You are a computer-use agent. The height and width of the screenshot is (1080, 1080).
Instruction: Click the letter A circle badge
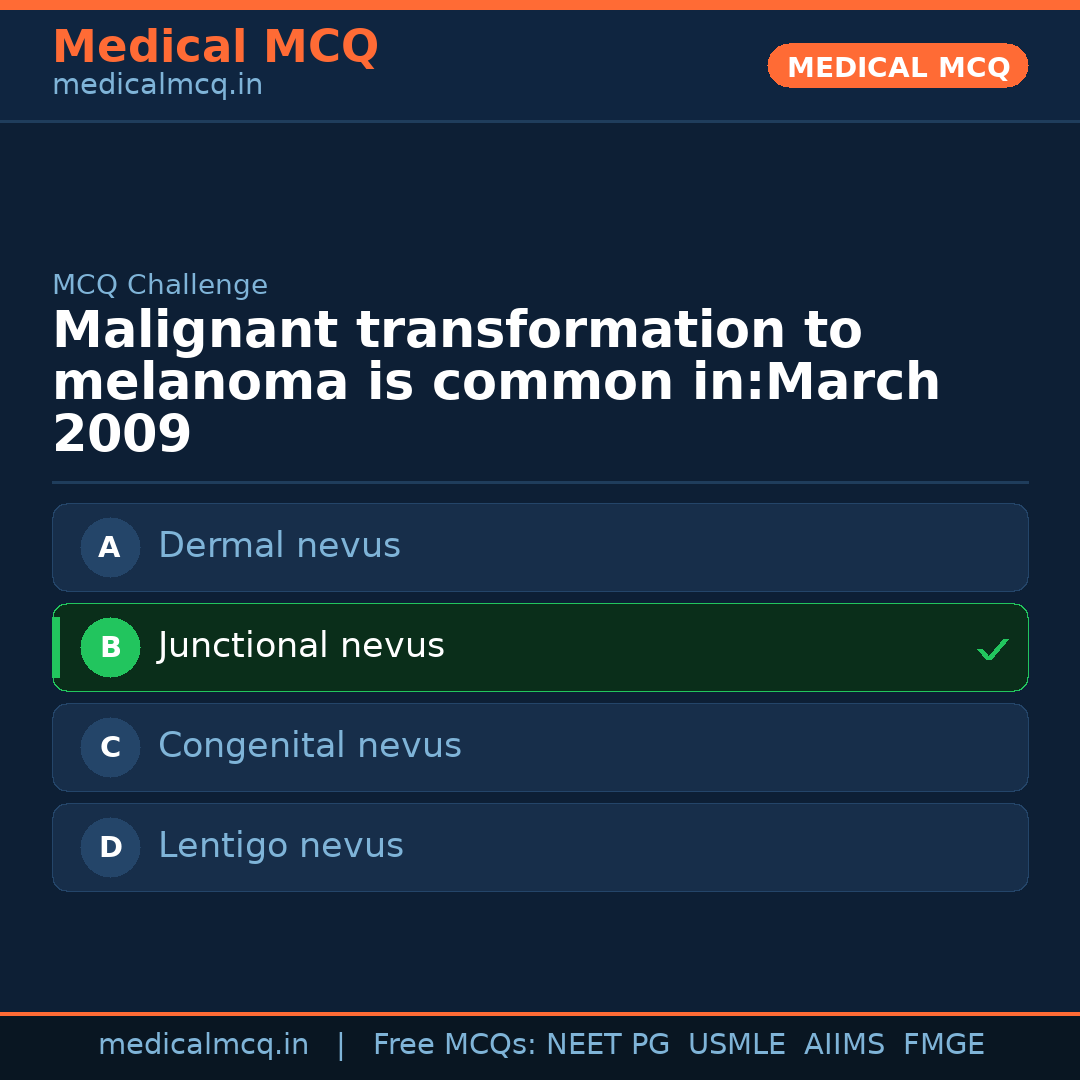click(110, 547)
